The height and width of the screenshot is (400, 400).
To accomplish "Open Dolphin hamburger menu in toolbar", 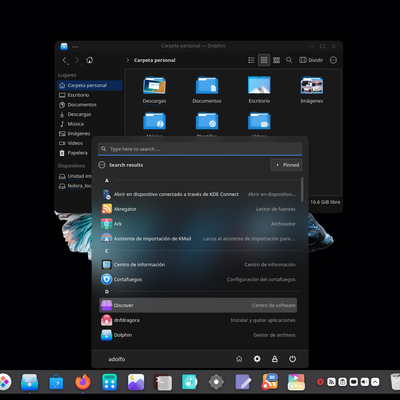I will click(x=333, y=60).
